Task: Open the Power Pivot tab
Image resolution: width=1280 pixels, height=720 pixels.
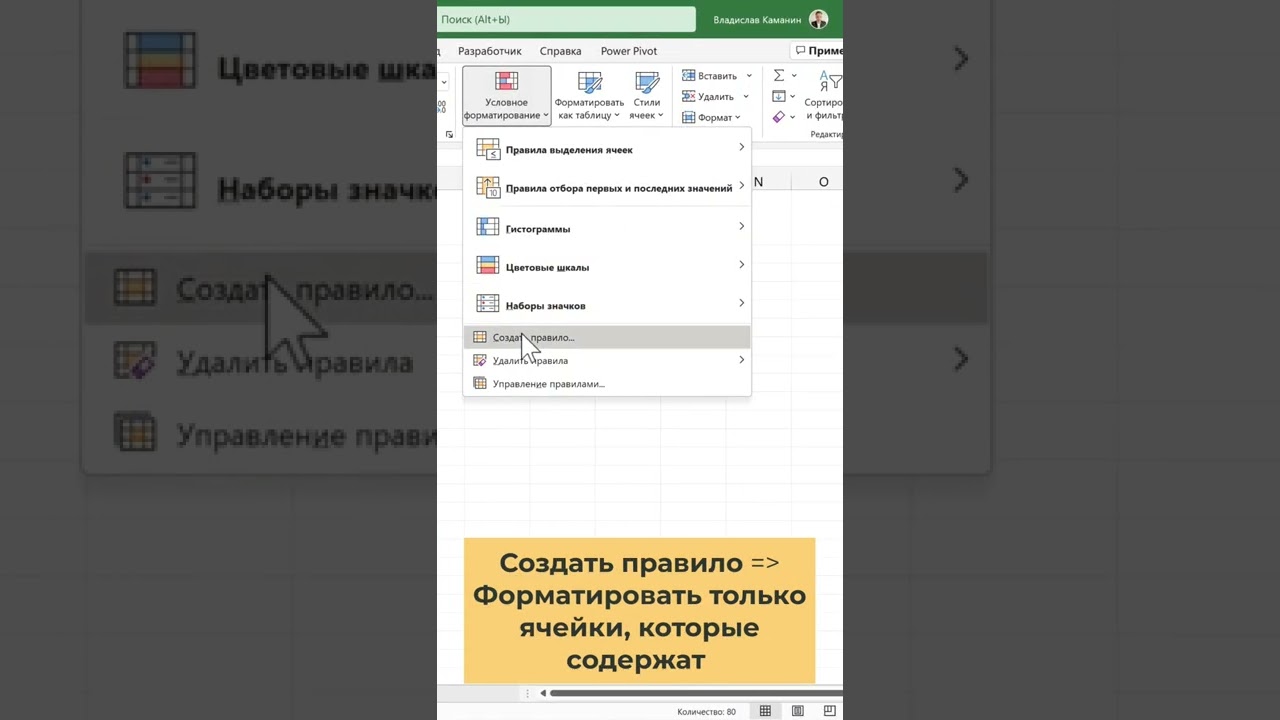Action: click(x=629, y=51)
